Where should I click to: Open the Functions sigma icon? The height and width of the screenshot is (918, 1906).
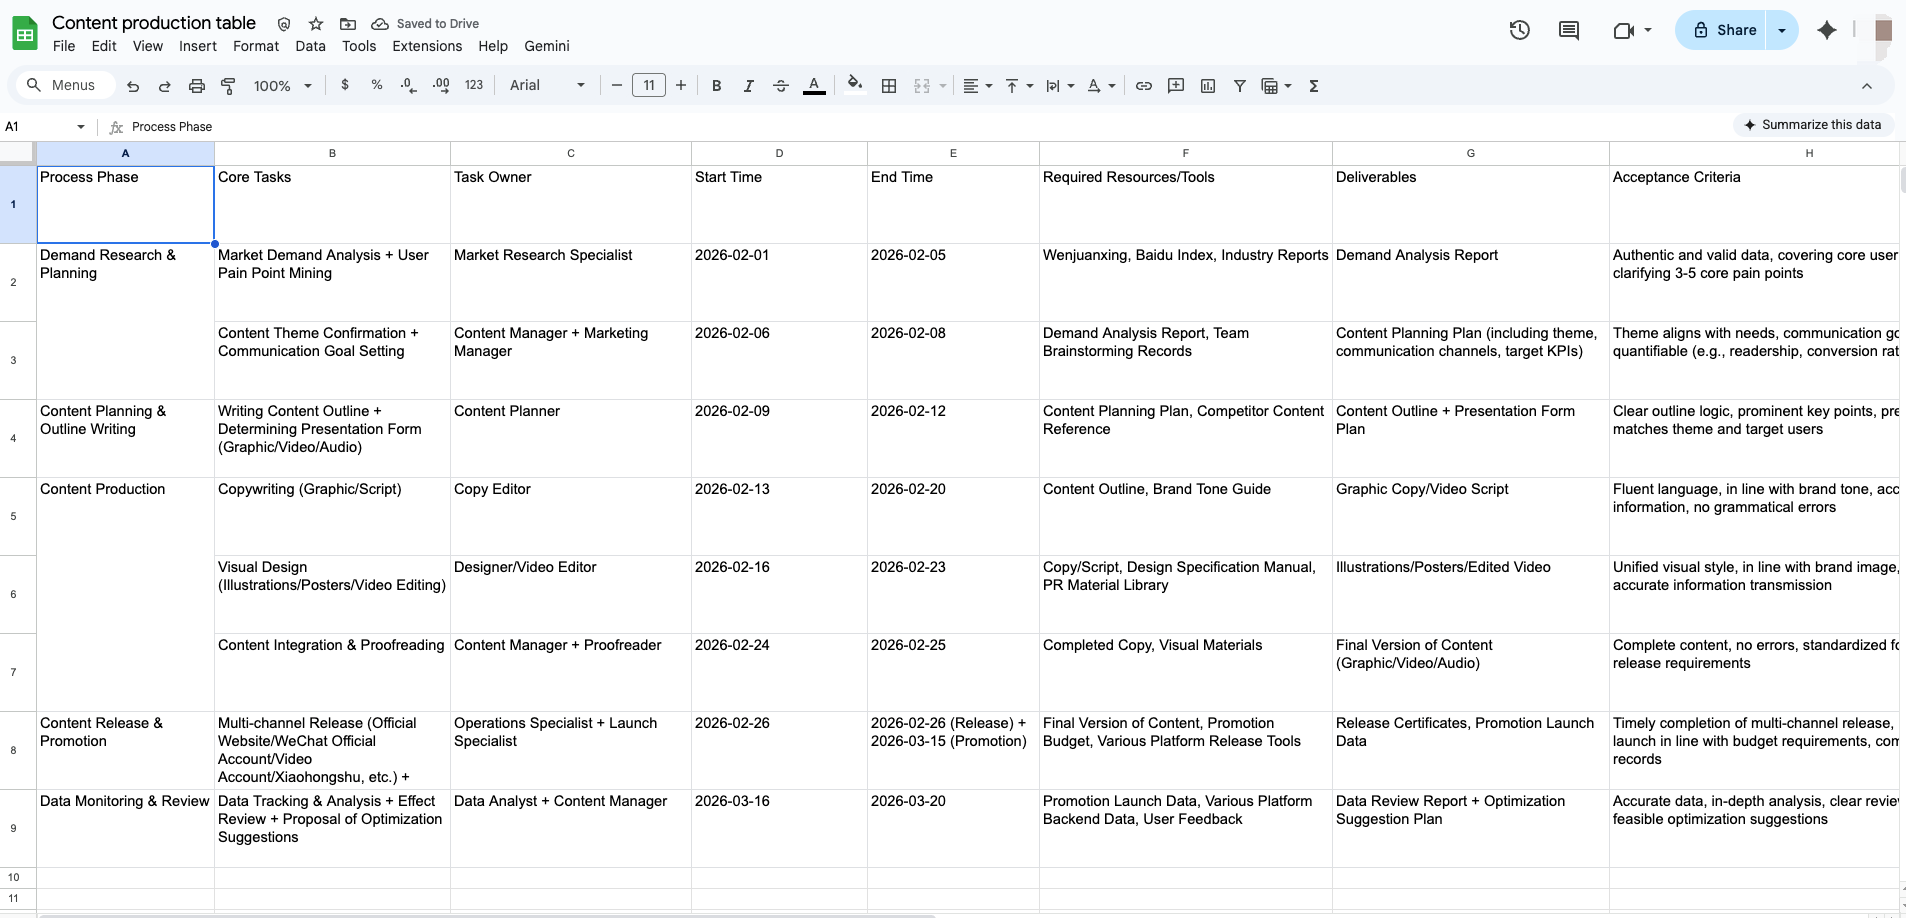pyautogui.click(x=1314, y=86)
